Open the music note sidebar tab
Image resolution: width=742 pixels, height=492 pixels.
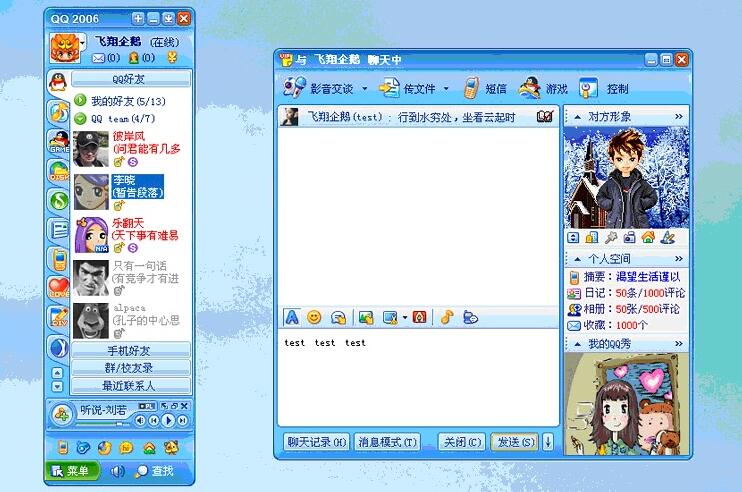click(60, 112)
